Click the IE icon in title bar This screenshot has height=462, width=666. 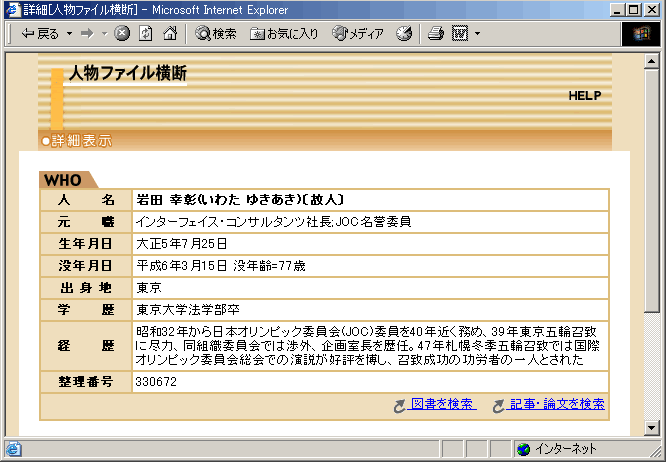[x=13, y=10]
